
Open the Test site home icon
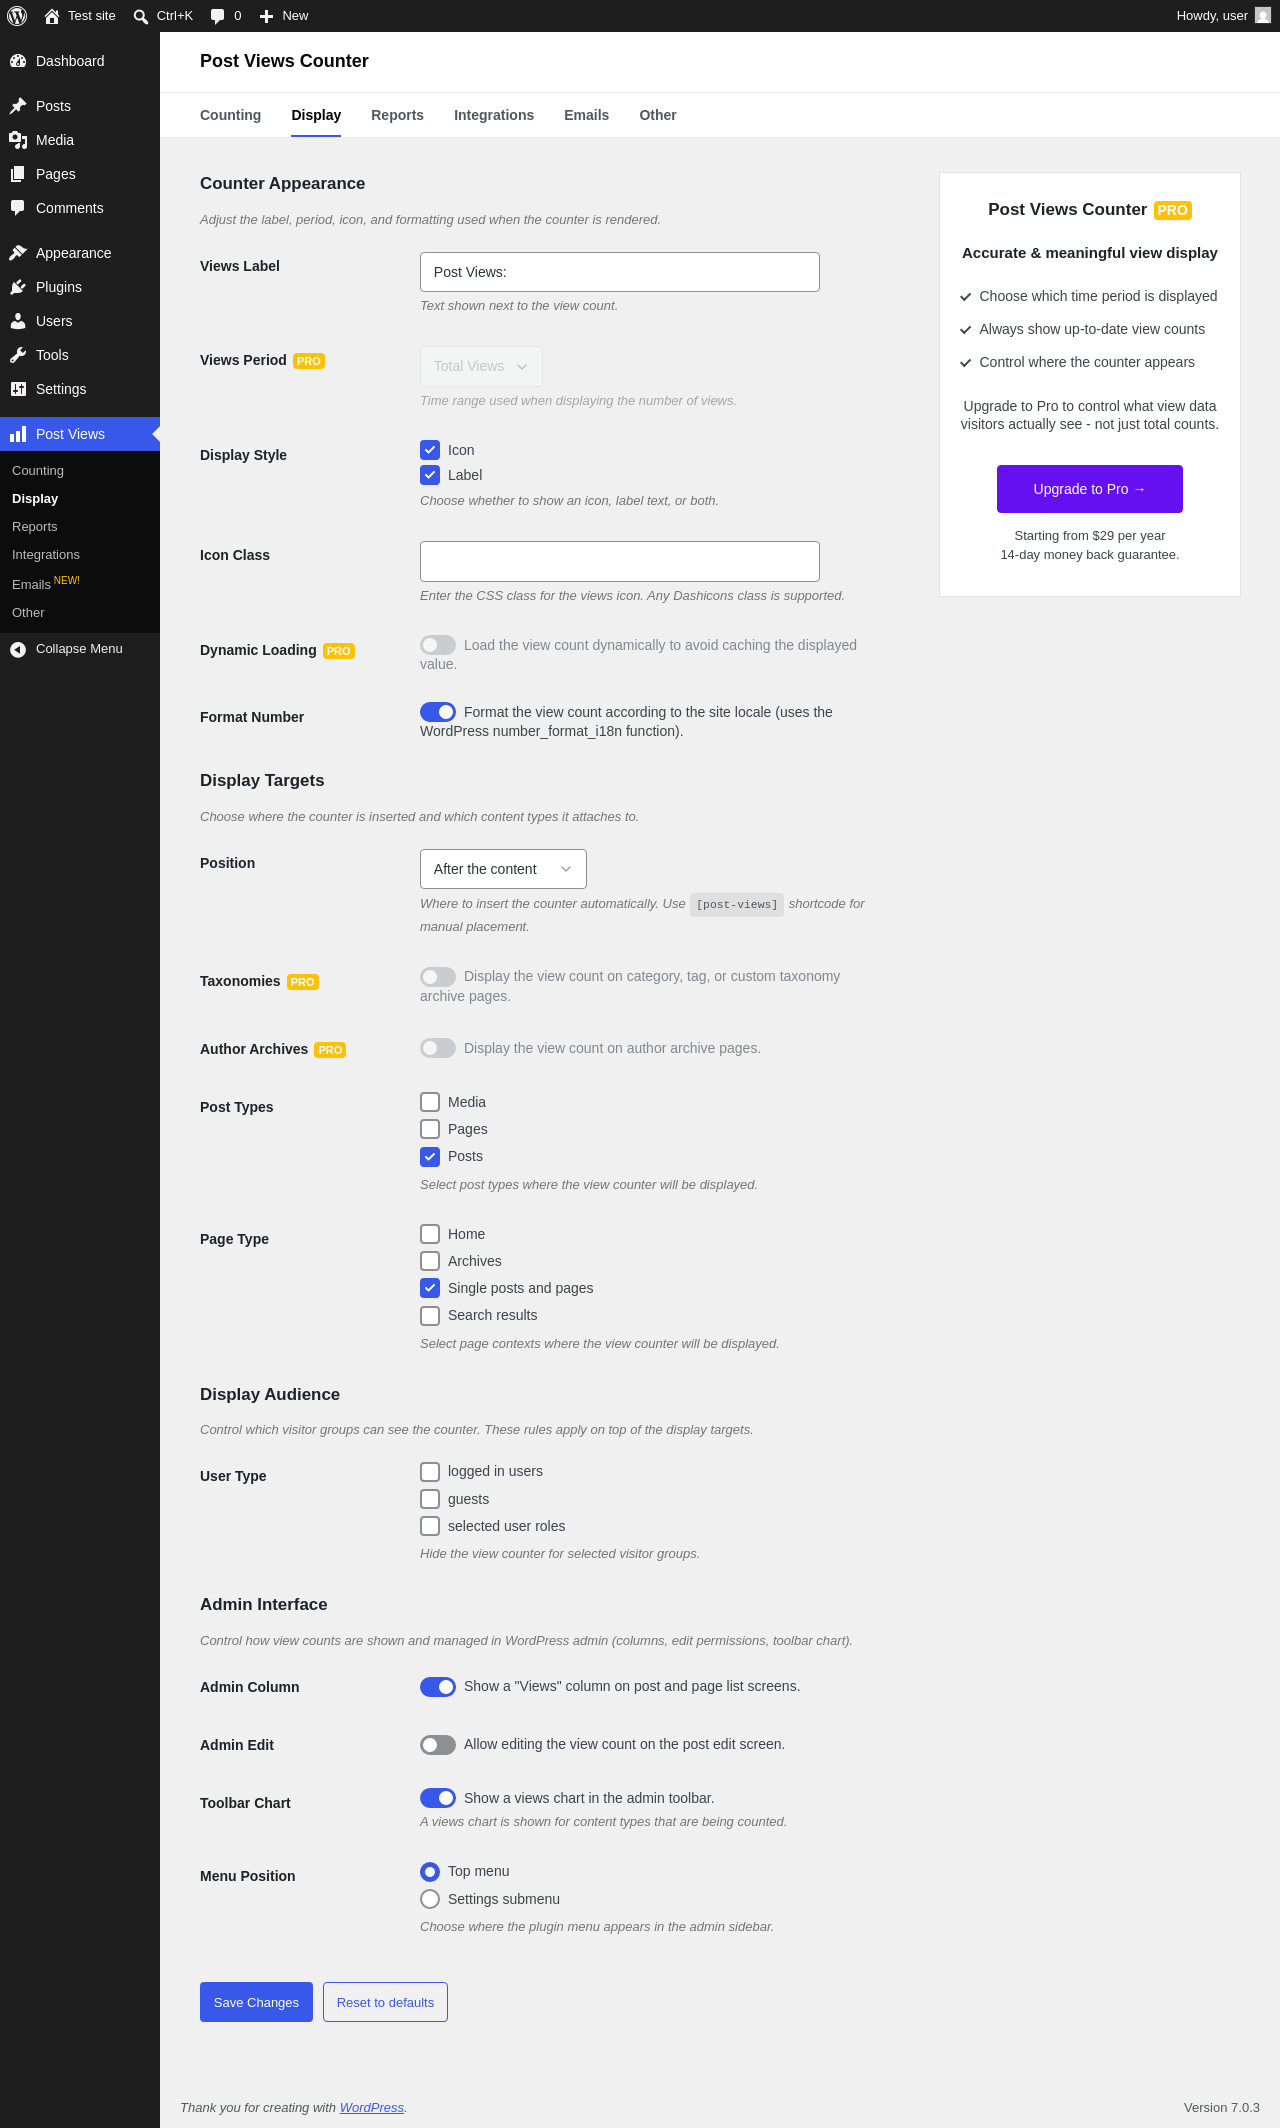click(x=52, y=16)
